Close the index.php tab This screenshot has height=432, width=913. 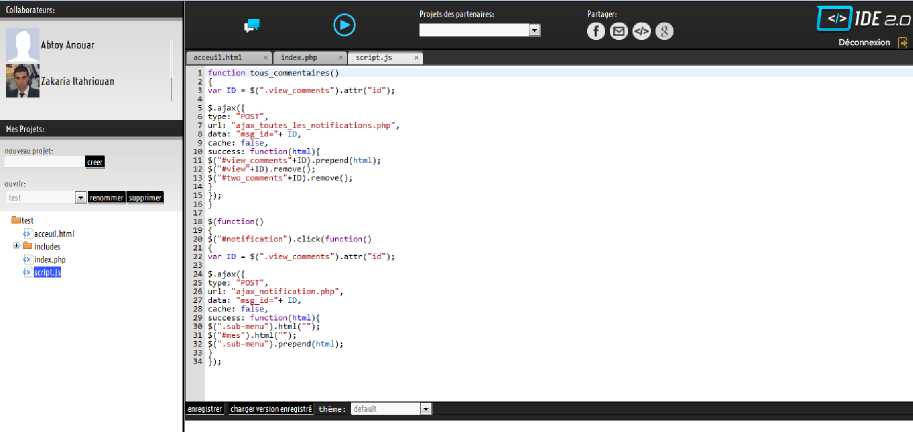point(341,58)
